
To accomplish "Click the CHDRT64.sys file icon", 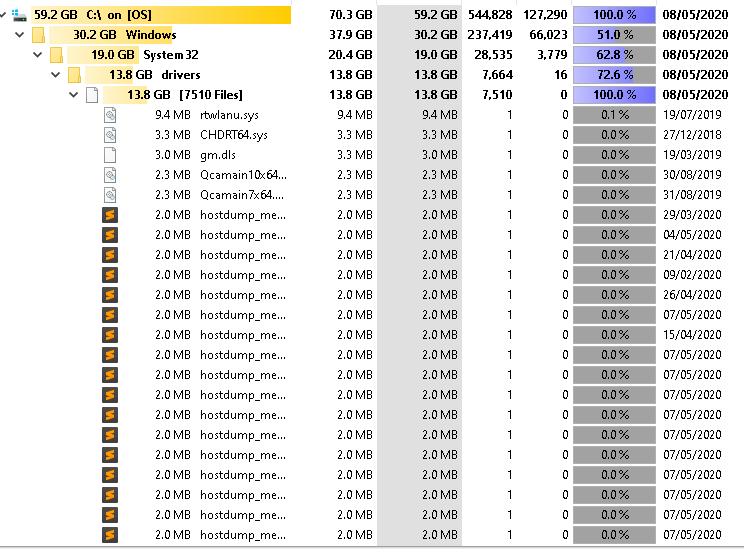I will coord(110,135).
